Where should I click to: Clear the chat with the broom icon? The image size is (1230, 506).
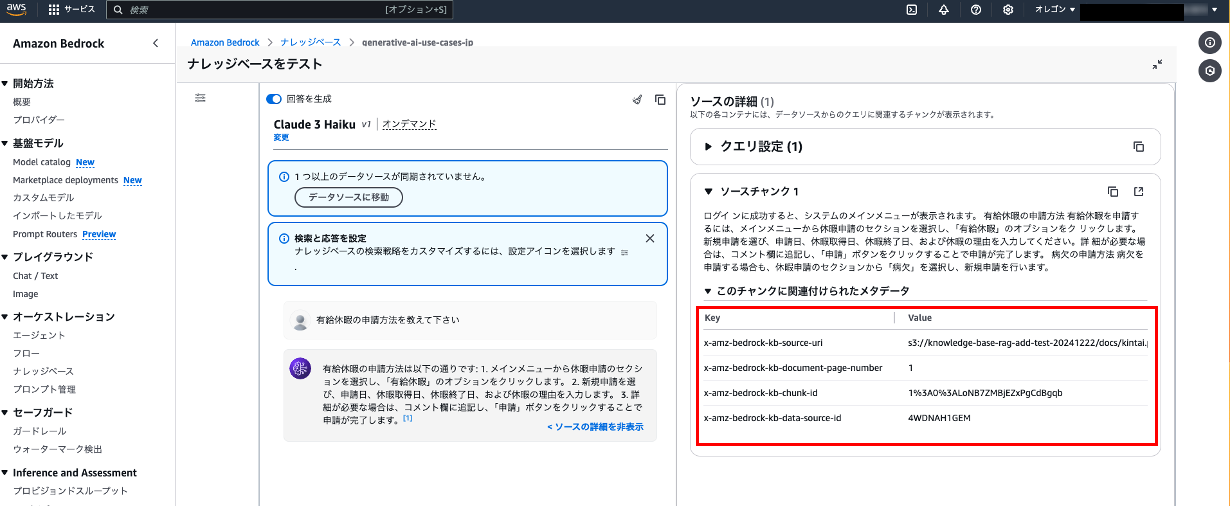tap(637, 99)
